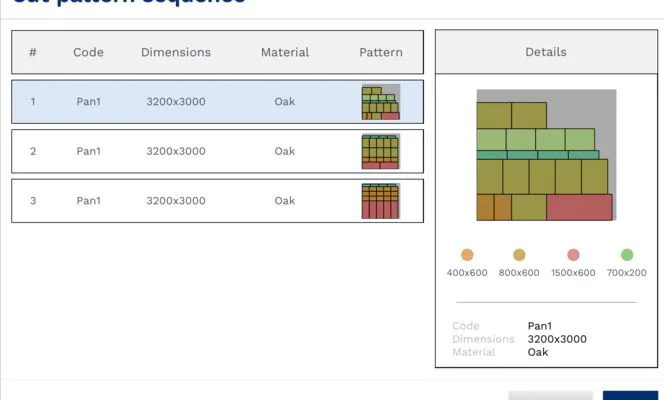This screenshot has height=400, width=664.
Task: Open the pattern thumbnail in row 3
Action: click(381, 201)
